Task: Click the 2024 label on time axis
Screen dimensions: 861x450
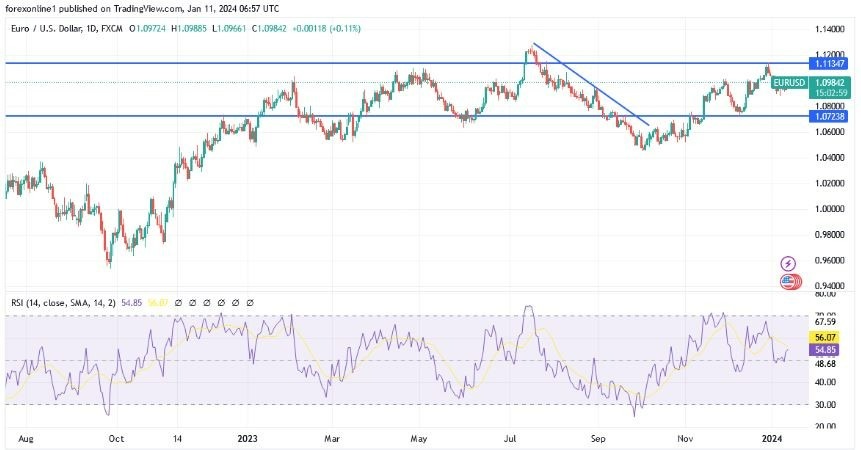Action: [x=771, y=439]
